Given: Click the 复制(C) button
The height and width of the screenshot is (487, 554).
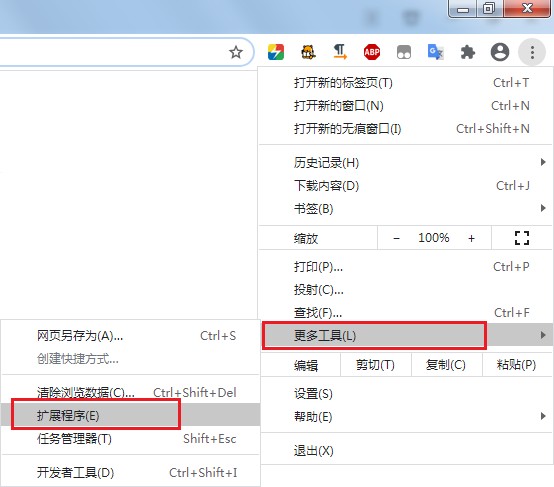Looking at the screenshot, I should pos(446,364).
